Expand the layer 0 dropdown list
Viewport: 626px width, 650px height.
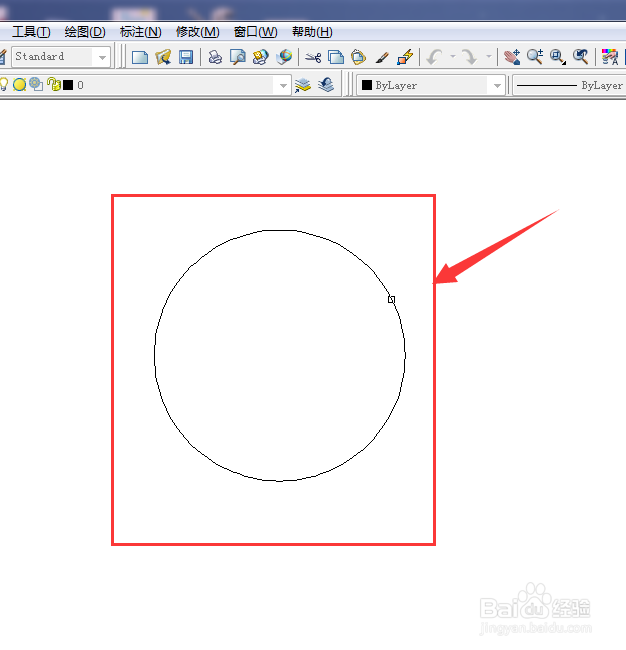pyautogui.click(x=283, y=85)
